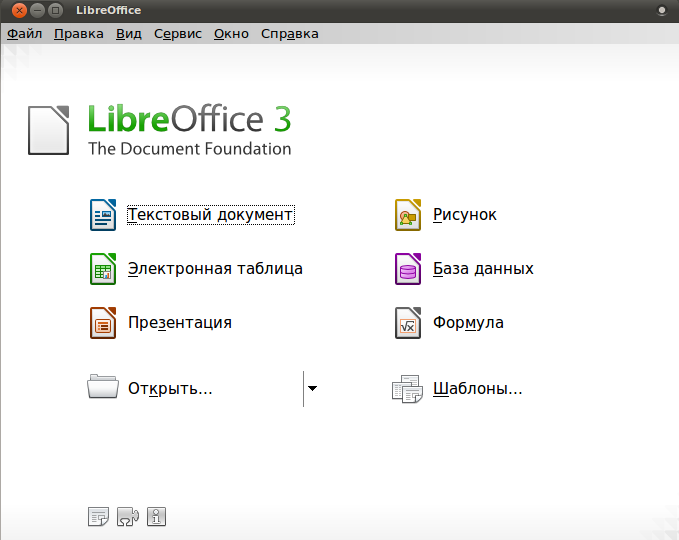679x540 pixels.
Task: Open the Вид menu
Action: 129,34
